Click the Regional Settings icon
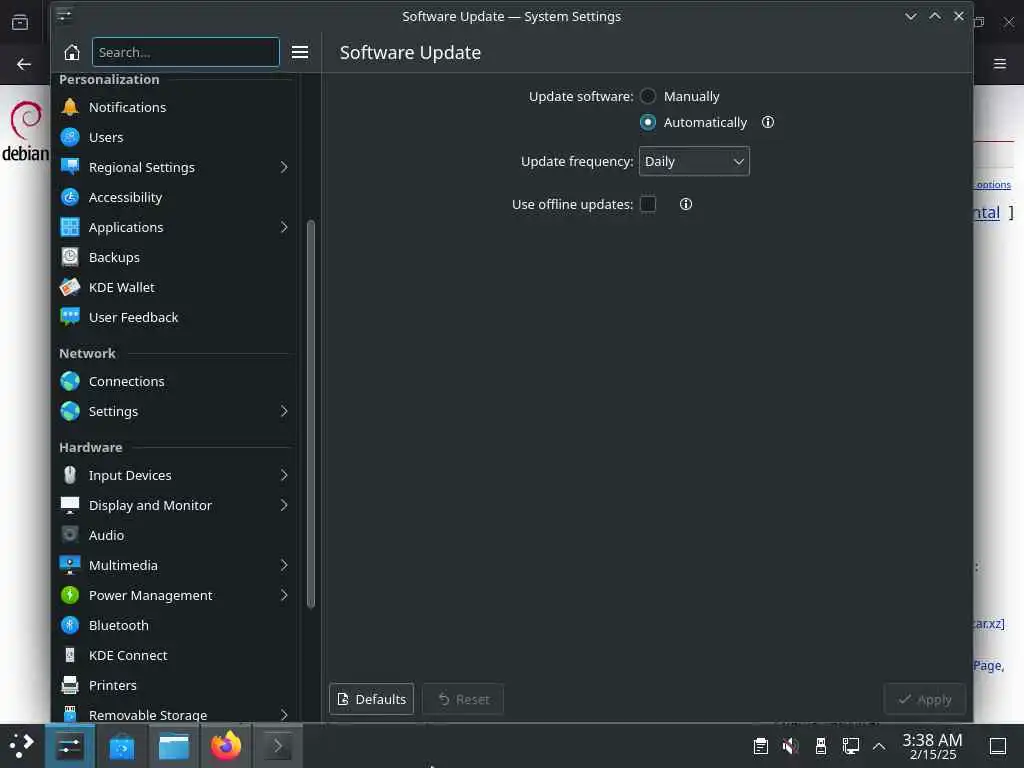 70,167
